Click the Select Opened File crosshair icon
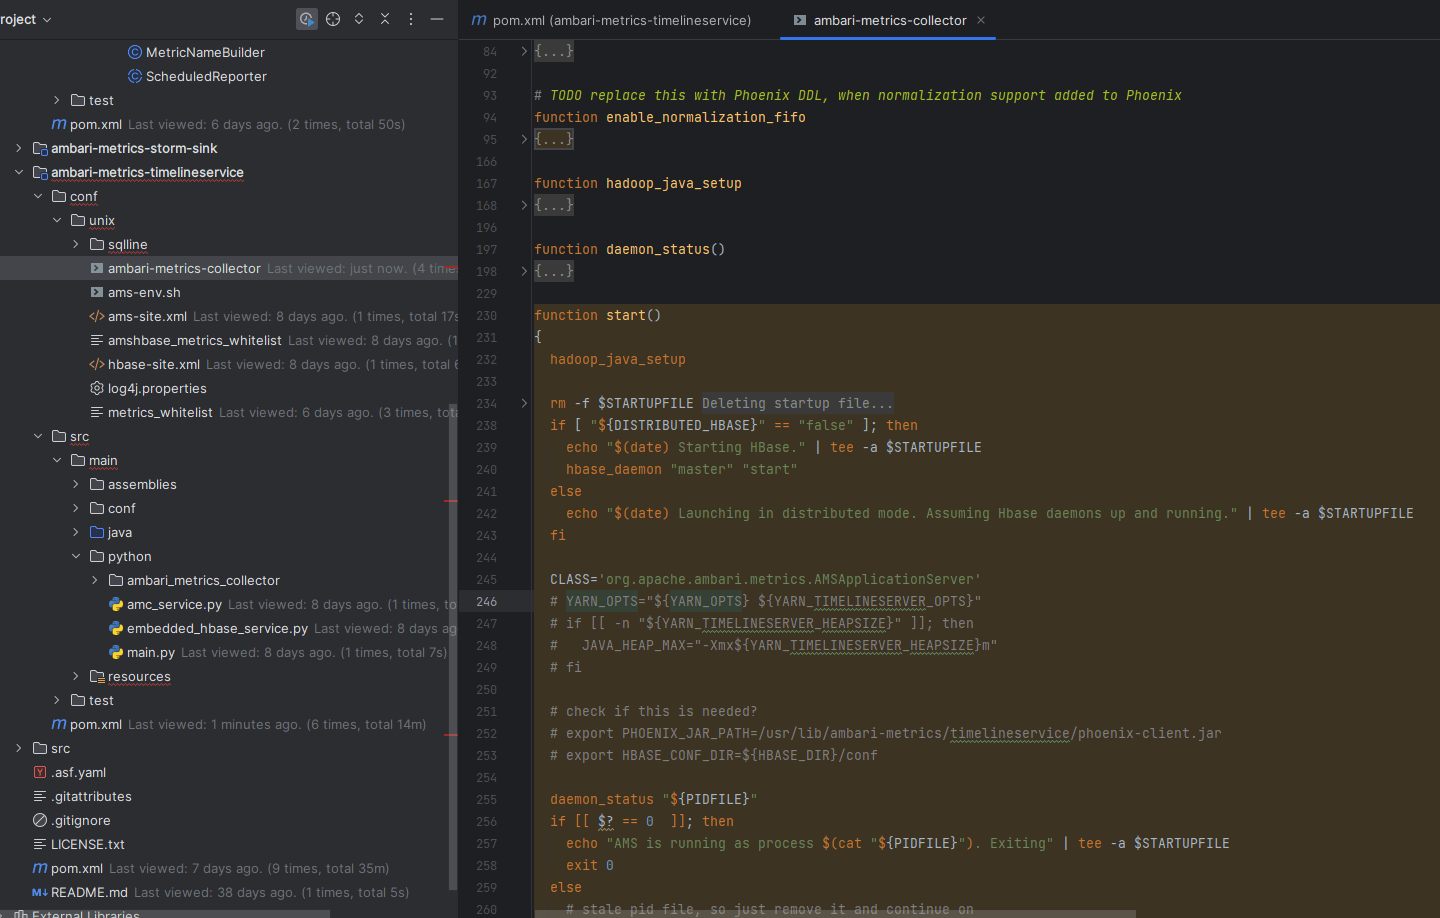1440x918 pixels. pyautogui.click(x=333, y=19)
